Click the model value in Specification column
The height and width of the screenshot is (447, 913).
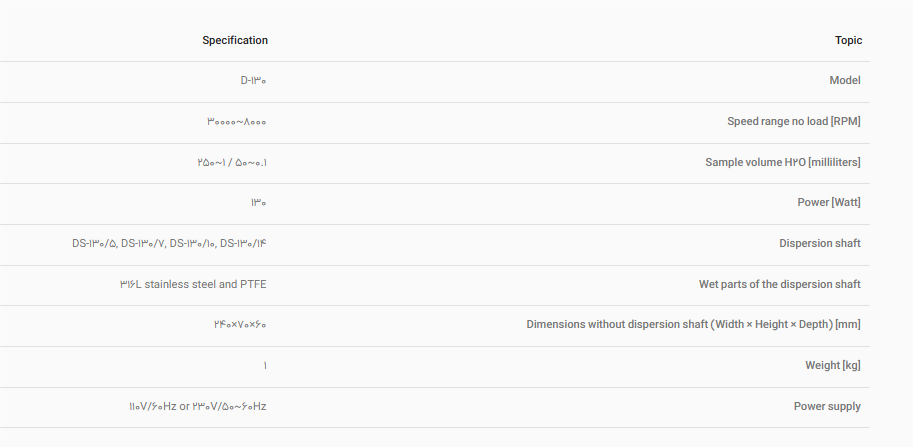click(254, 81)
